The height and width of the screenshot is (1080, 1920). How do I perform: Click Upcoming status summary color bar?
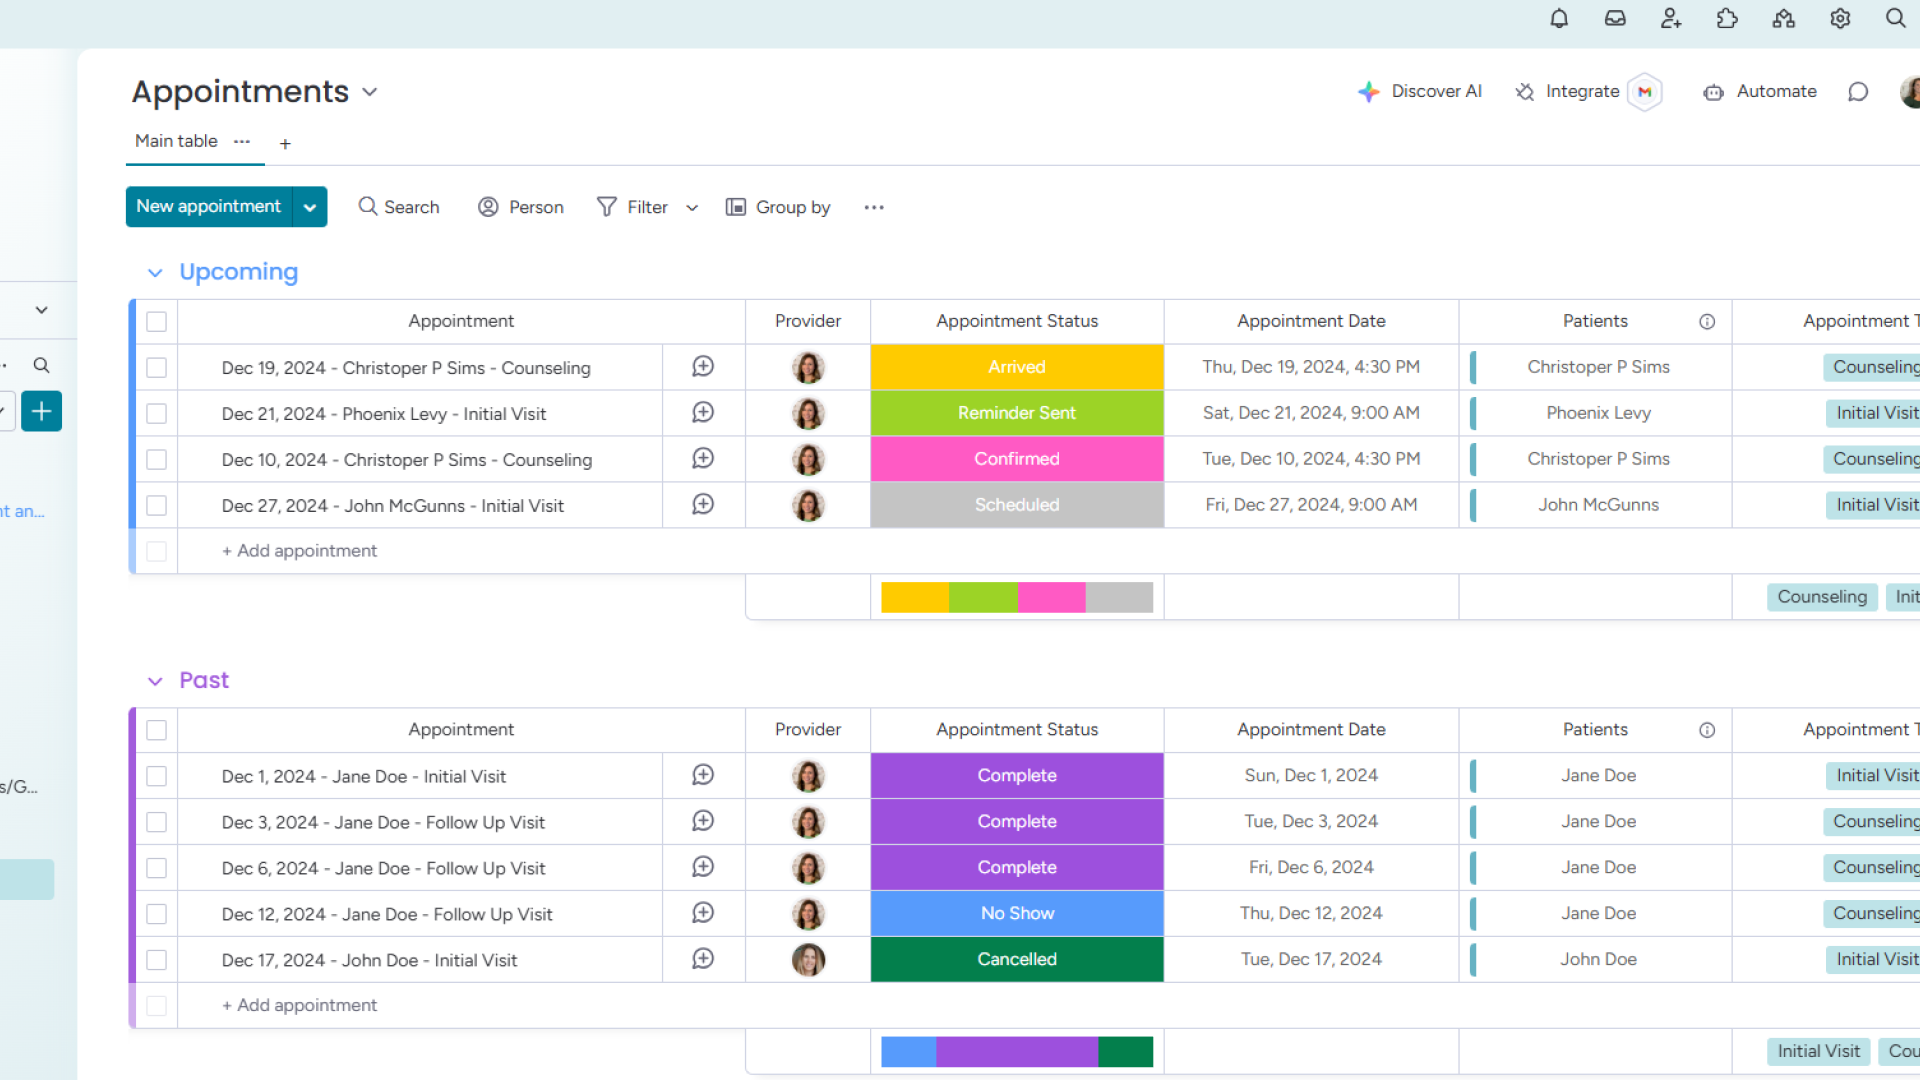coord(1017,597)
